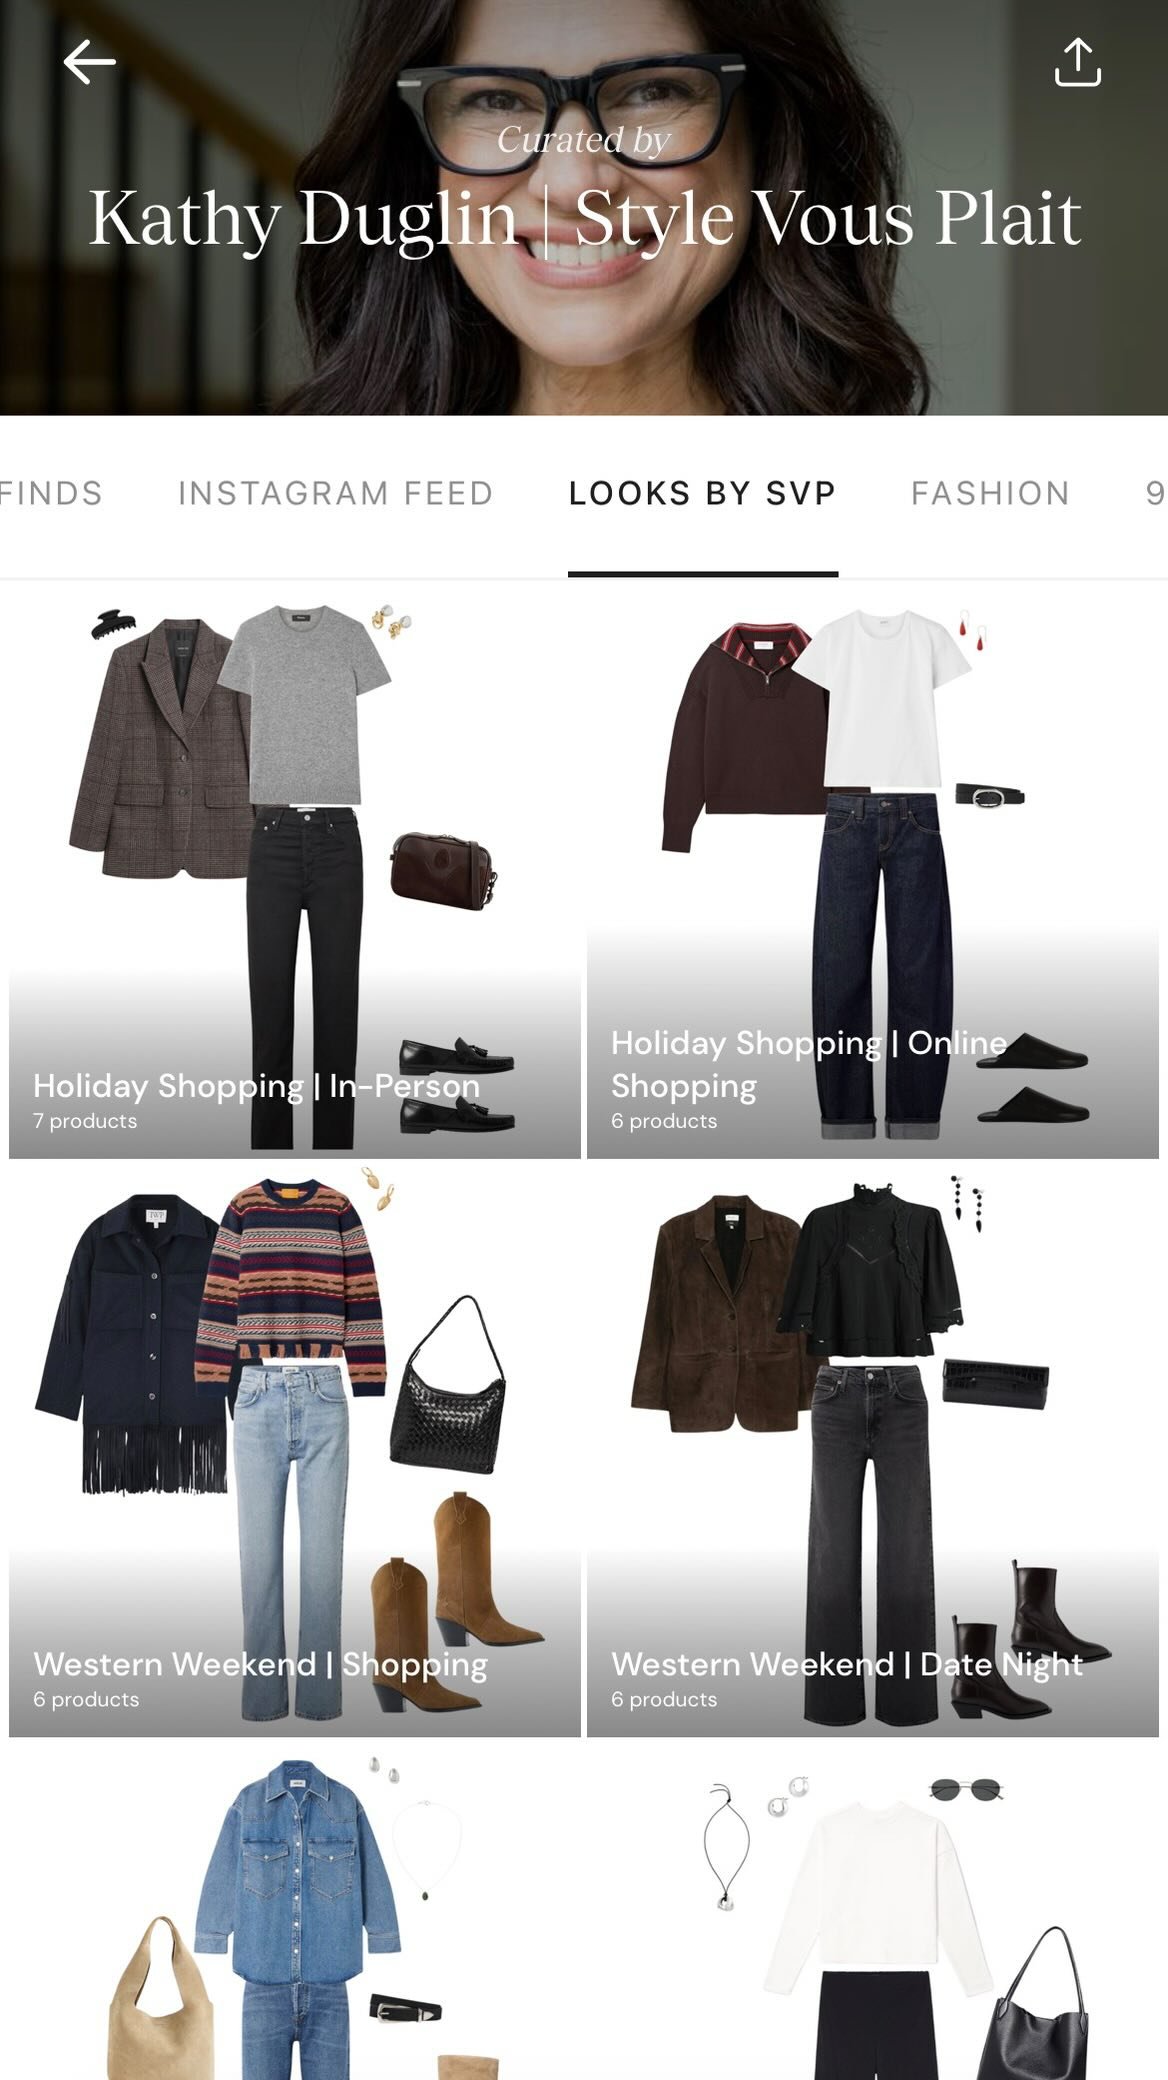Open the Fashion tab
The width and height of the screenshot is (1168, 2080).
click(x=990, y=493)
